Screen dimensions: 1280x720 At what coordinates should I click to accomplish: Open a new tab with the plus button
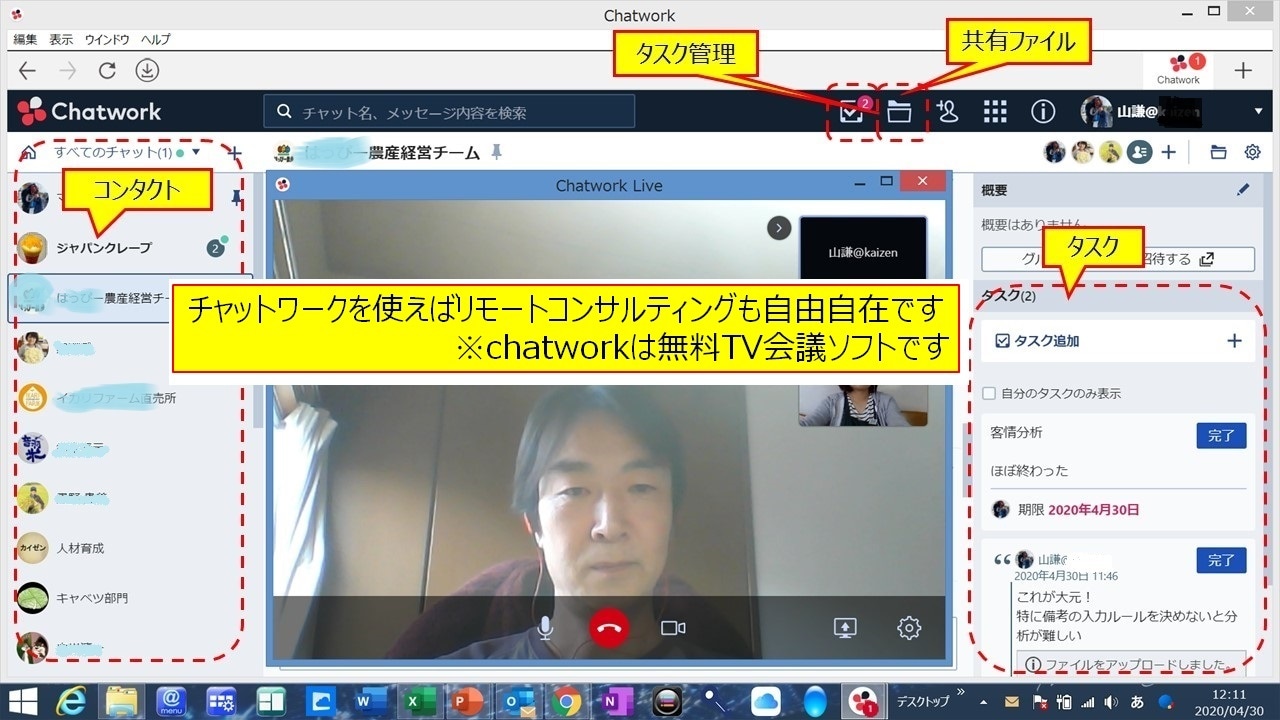coord(1242,70)
